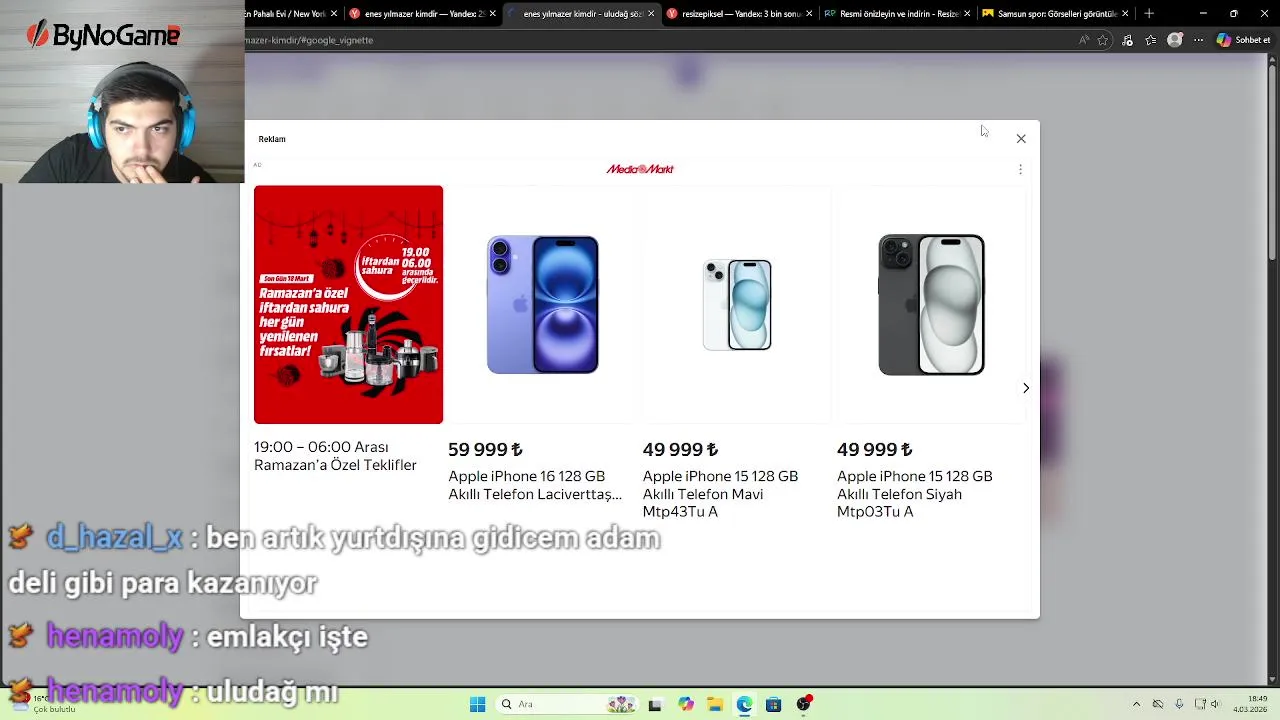Click the microphone tray icon
Viewport: 1280px width, 720px height.
pyautogui.click(x=1179, y=705)
